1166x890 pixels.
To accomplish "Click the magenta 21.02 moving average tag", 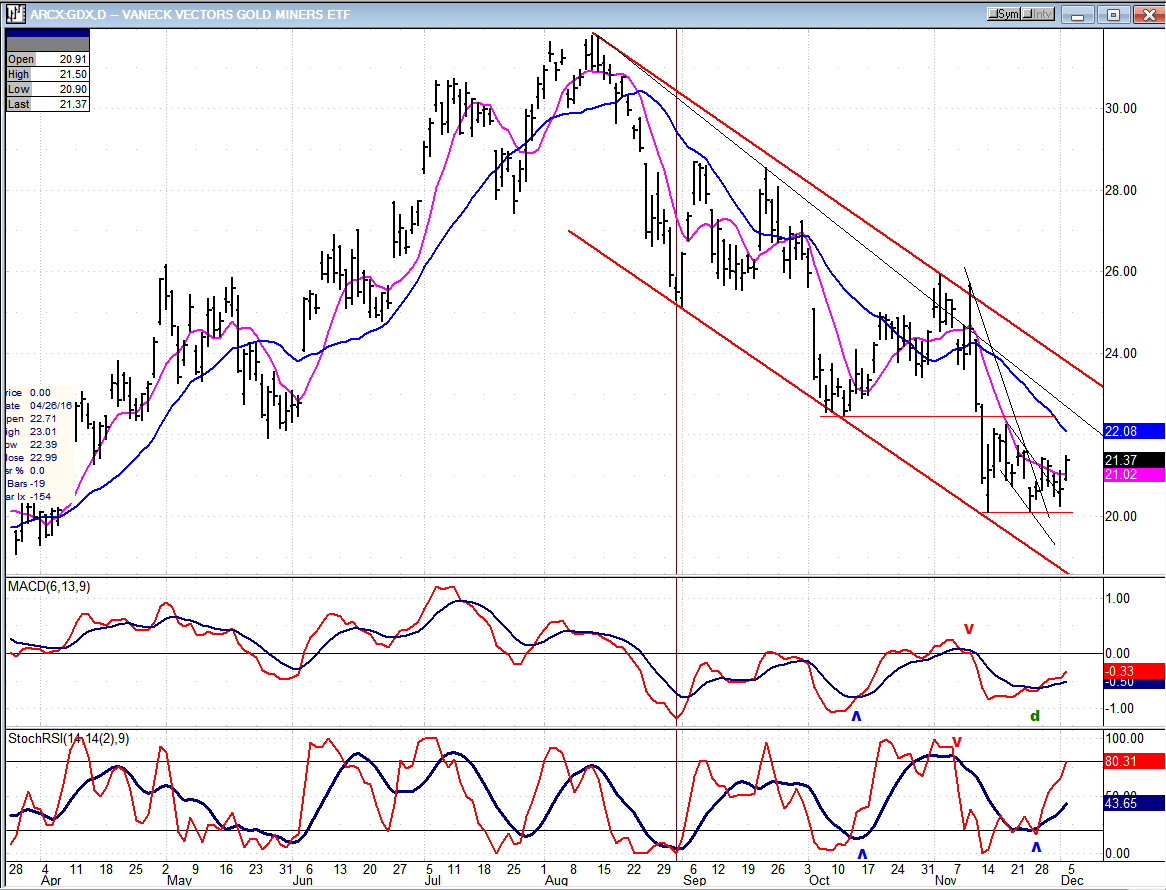I will click(x=1134, y=475).
